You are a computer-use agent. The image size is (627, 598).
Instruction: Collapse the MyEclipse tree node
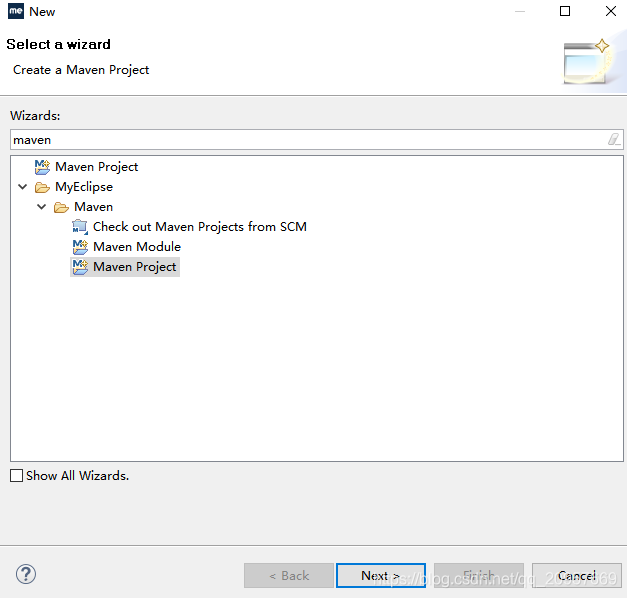coord(23,187)
